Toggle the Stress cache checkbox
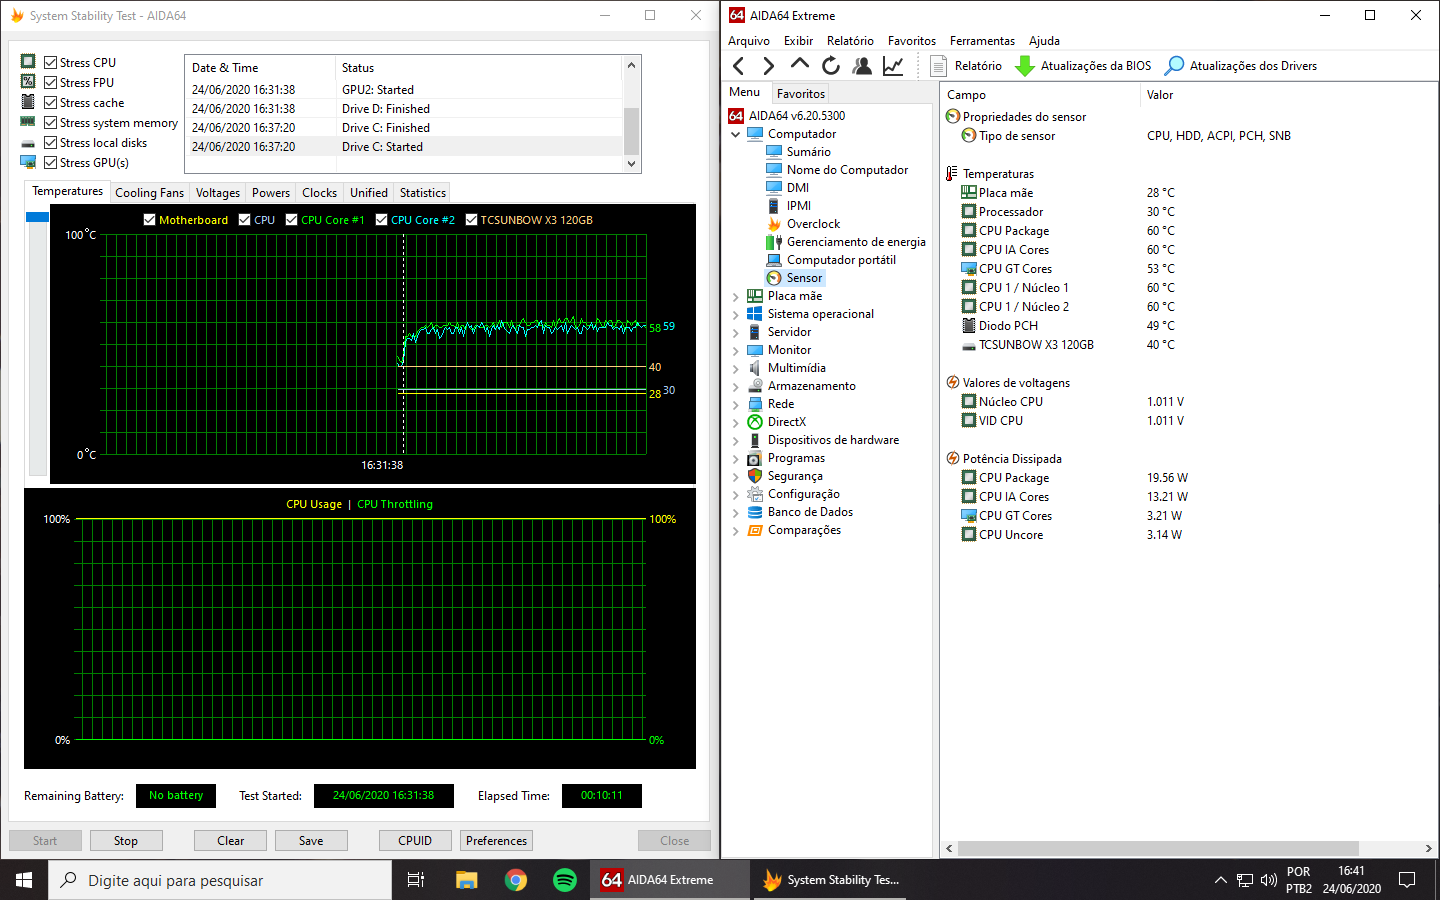This screenshot has height=900, width=1440. pos(50,102)
